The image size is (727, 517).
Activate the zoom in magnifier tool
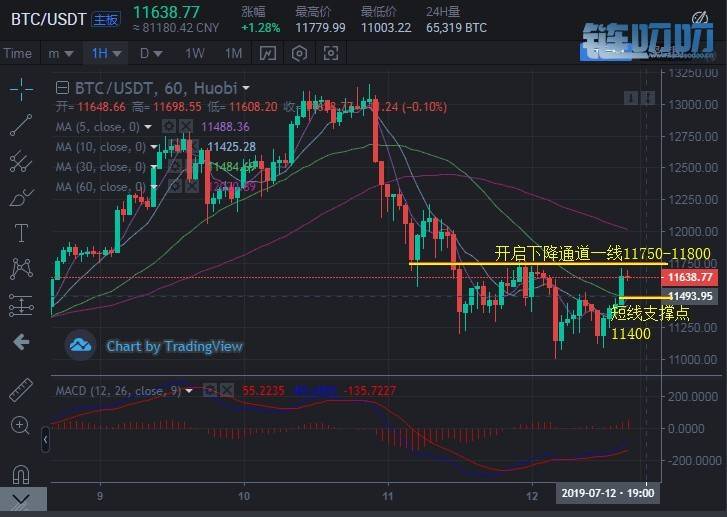click(20, 425)
